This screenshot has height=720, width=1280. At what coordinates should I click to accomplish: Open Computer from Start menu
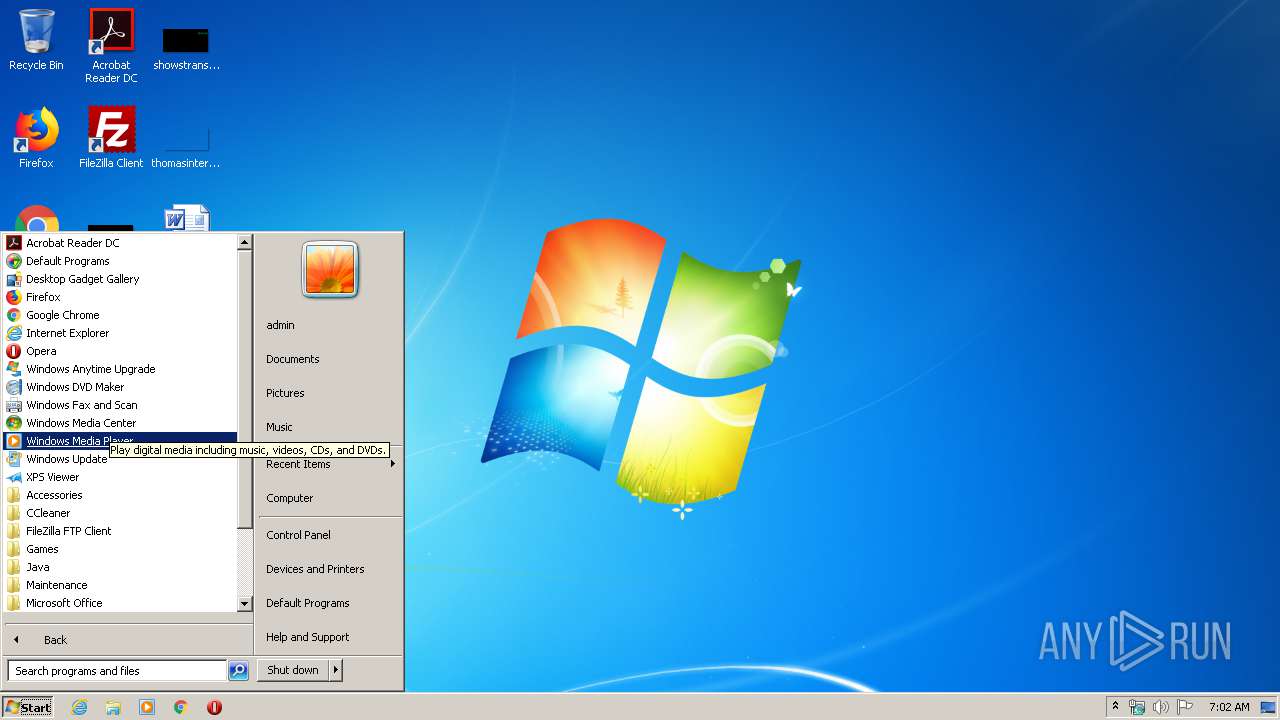[x=330, y=498]
